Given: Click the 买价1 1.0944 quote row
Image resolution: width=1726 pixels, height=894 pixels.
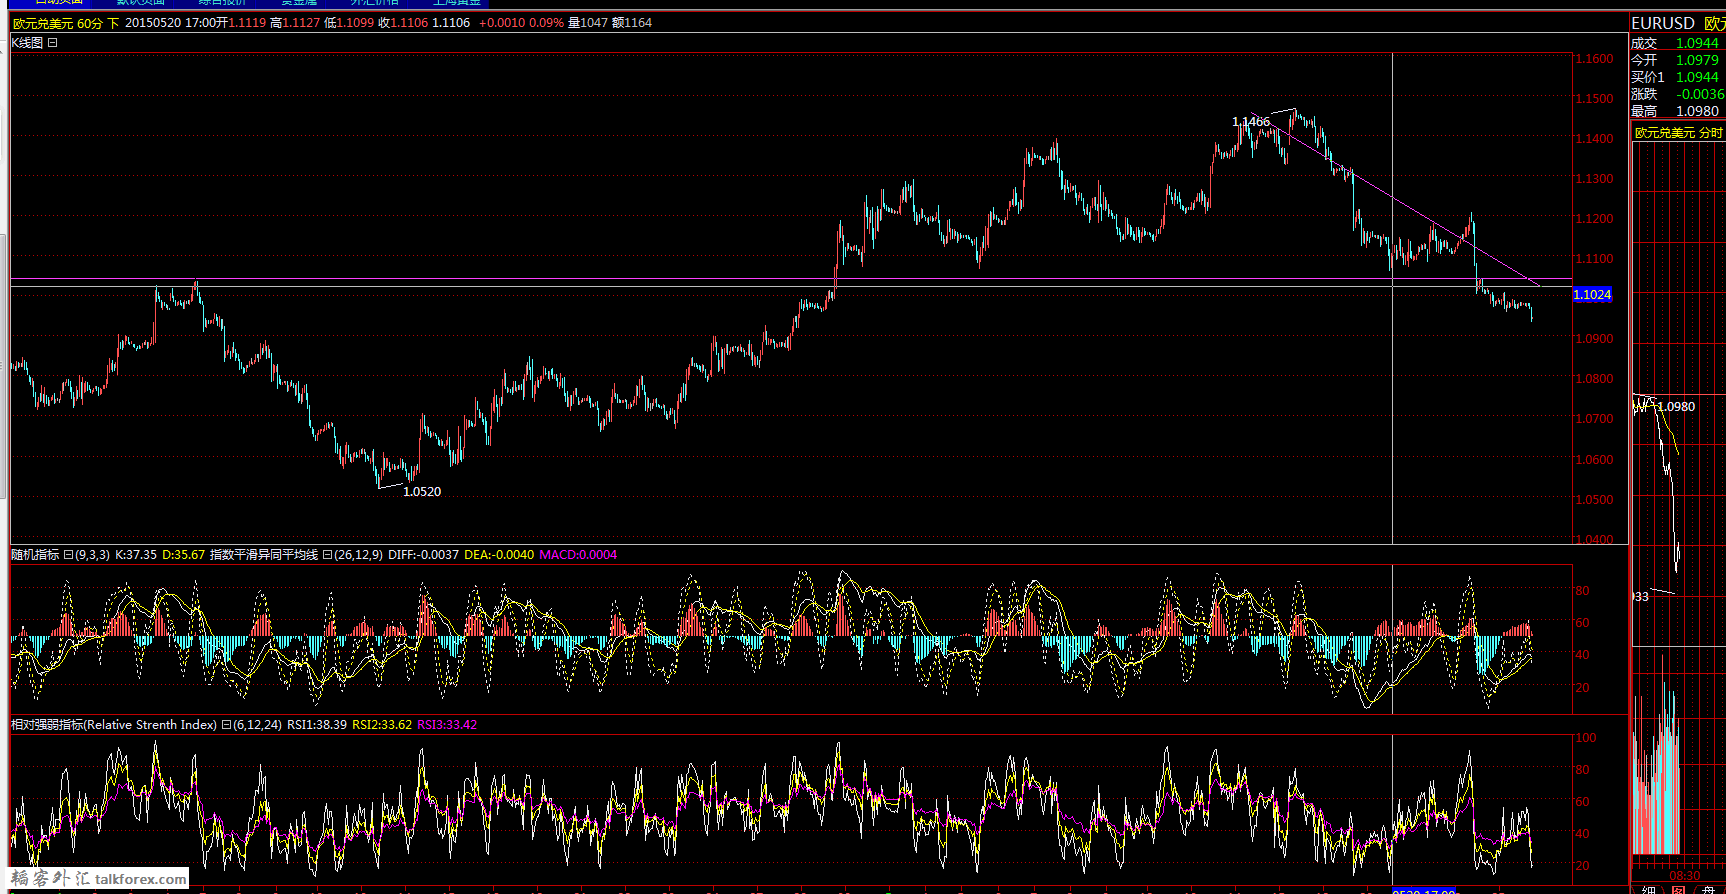Looking at the screenshot, I should coord(1676,77).
